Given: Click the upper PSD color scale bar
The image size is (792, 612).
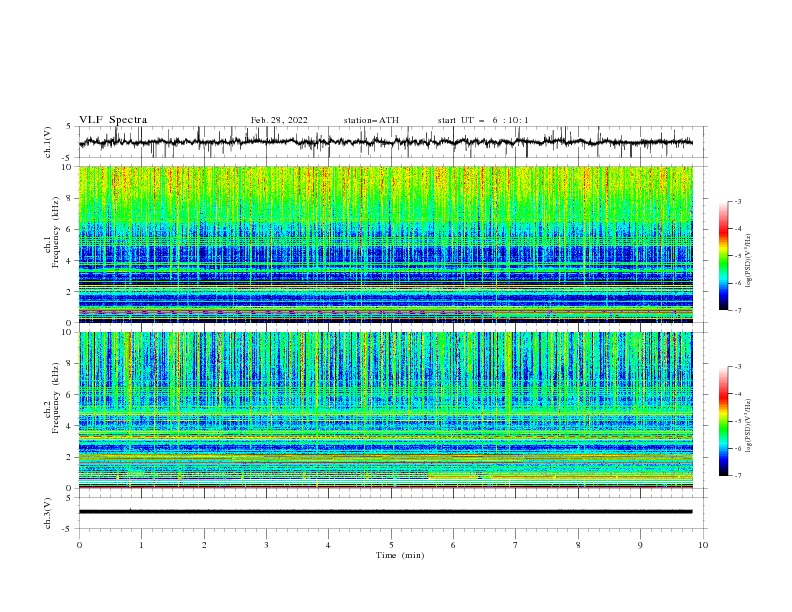Looking at the screenshot, I should [723, 256].
